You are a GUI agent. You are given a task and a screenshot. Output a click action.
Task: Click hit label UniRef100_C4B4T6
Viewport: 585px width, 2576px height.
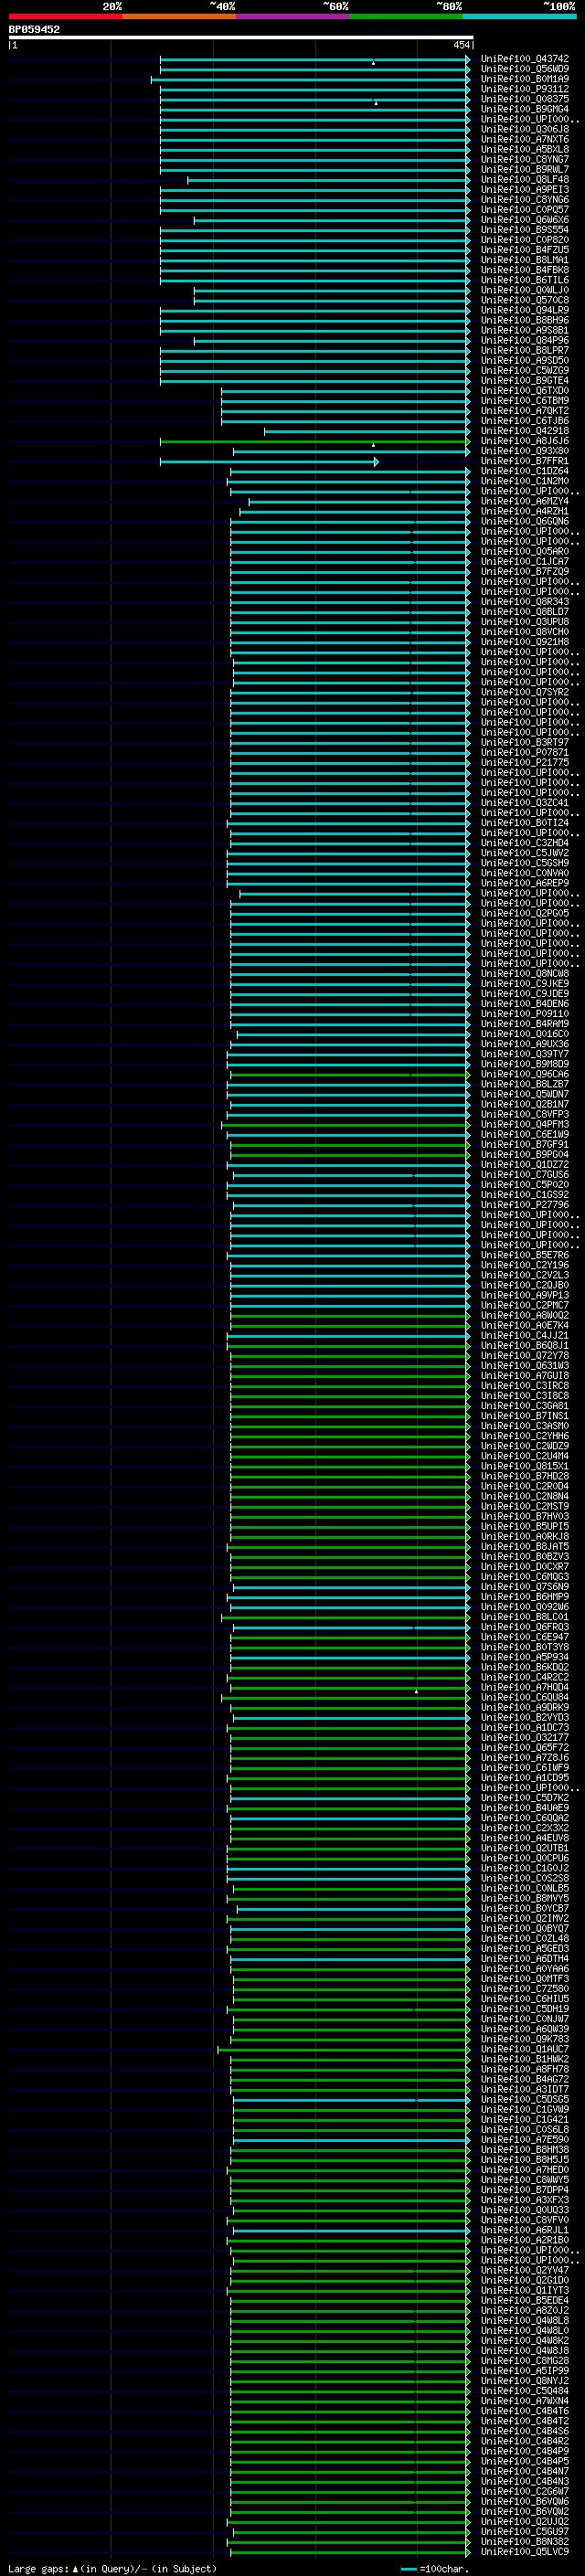click(x=525, y=2411)
